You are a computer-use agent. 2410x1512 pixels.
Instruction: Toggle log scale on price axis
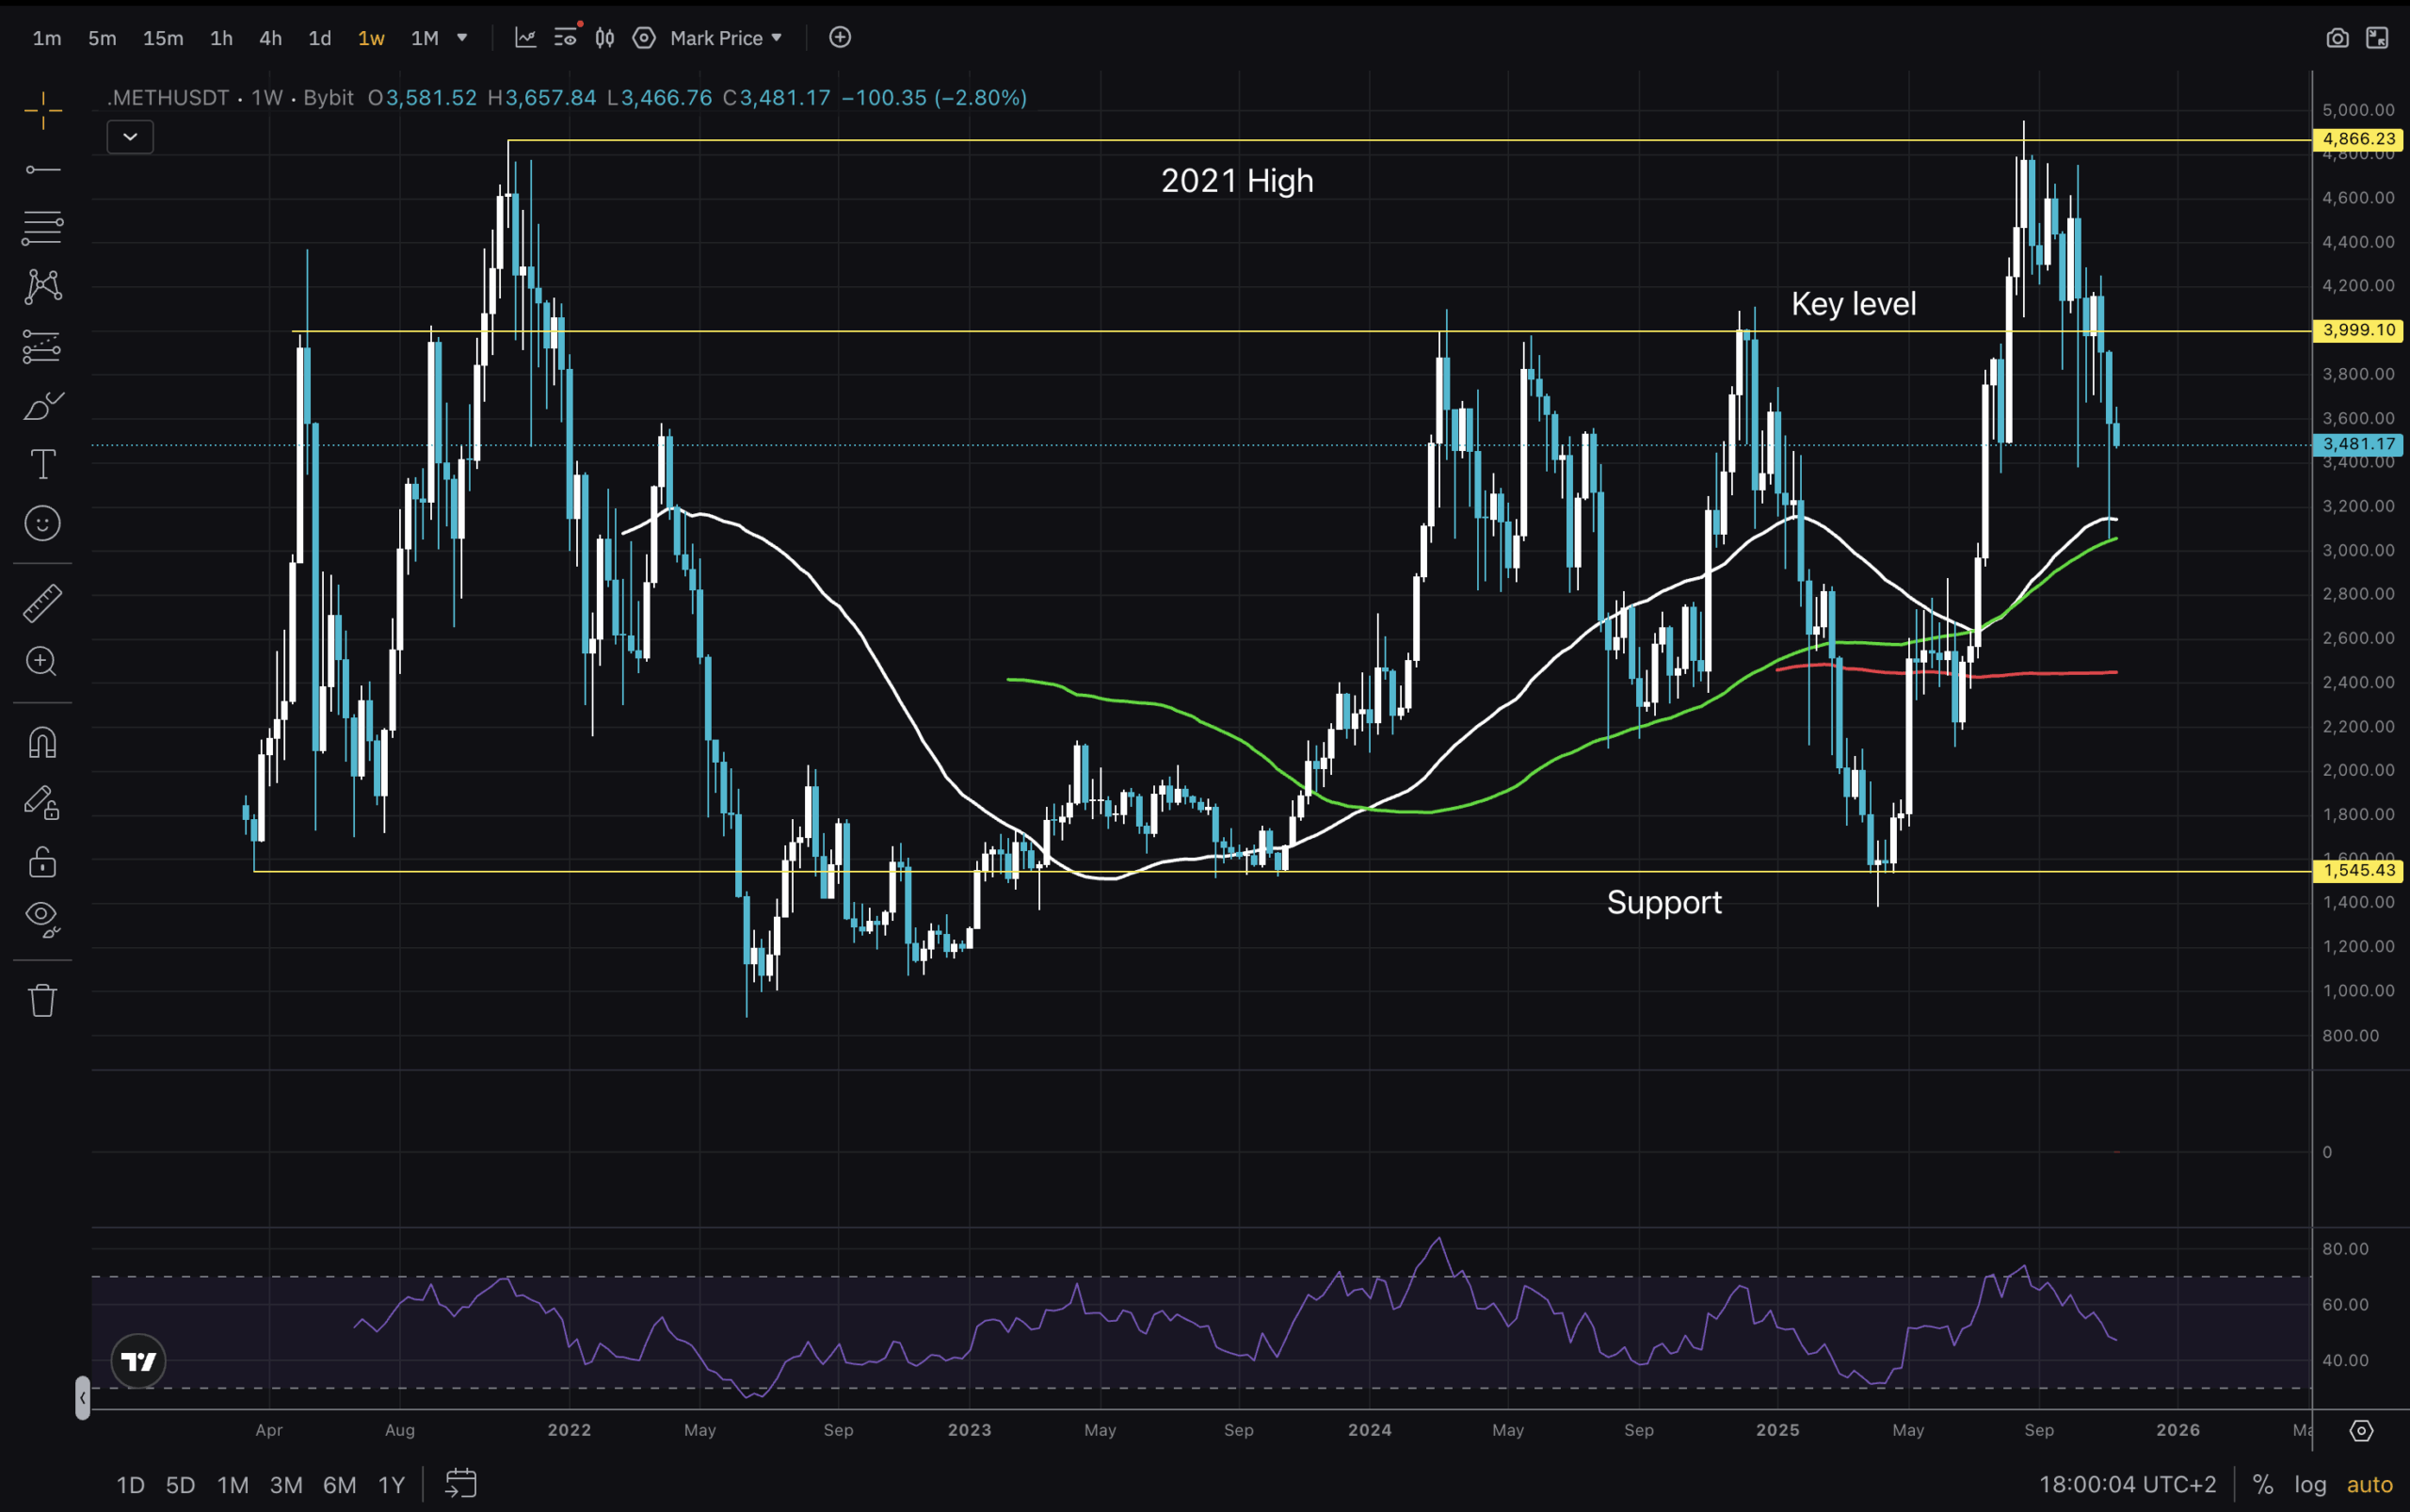coord(2310,1485)
